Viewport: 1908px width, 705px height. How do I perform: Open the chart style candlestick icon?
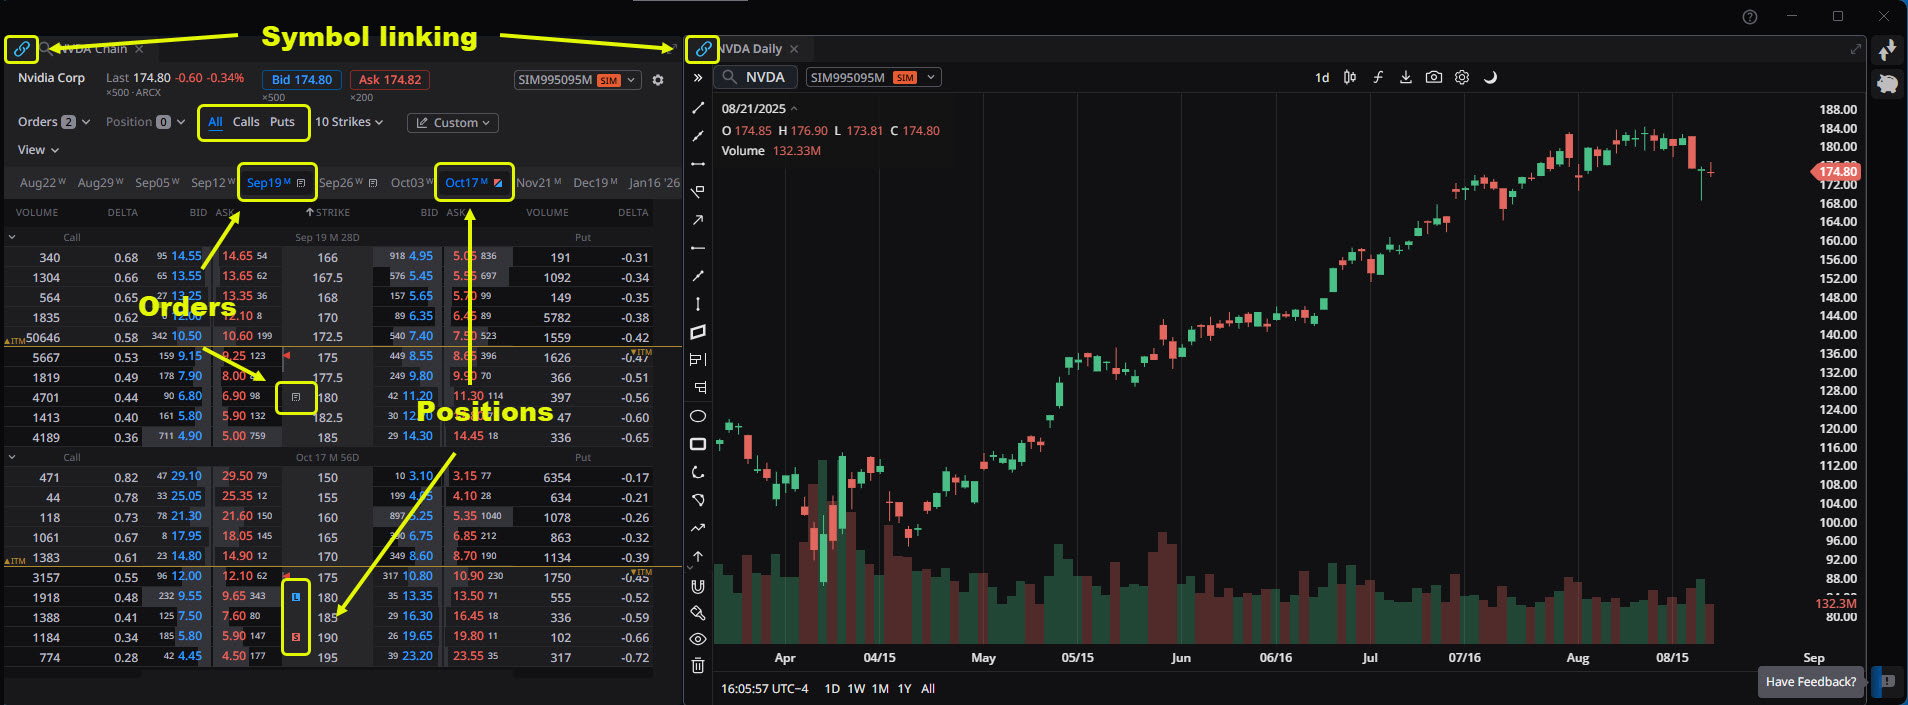1350,77
